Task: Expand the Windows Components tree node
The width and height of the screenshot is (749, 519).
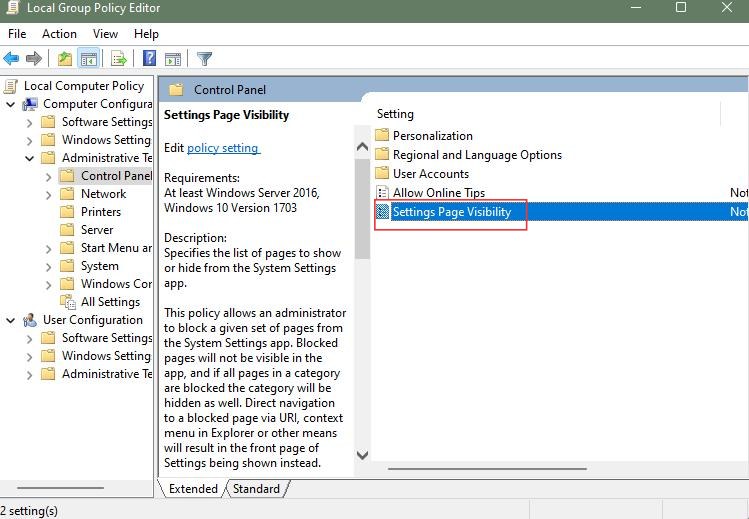Action: pyautogui.click(x=48, y=285)
